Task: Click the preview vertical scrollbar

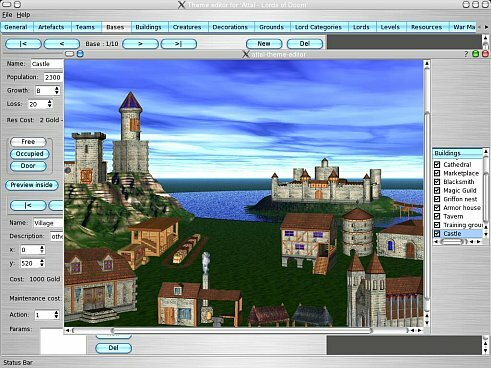Action: [x=427, y=207]
